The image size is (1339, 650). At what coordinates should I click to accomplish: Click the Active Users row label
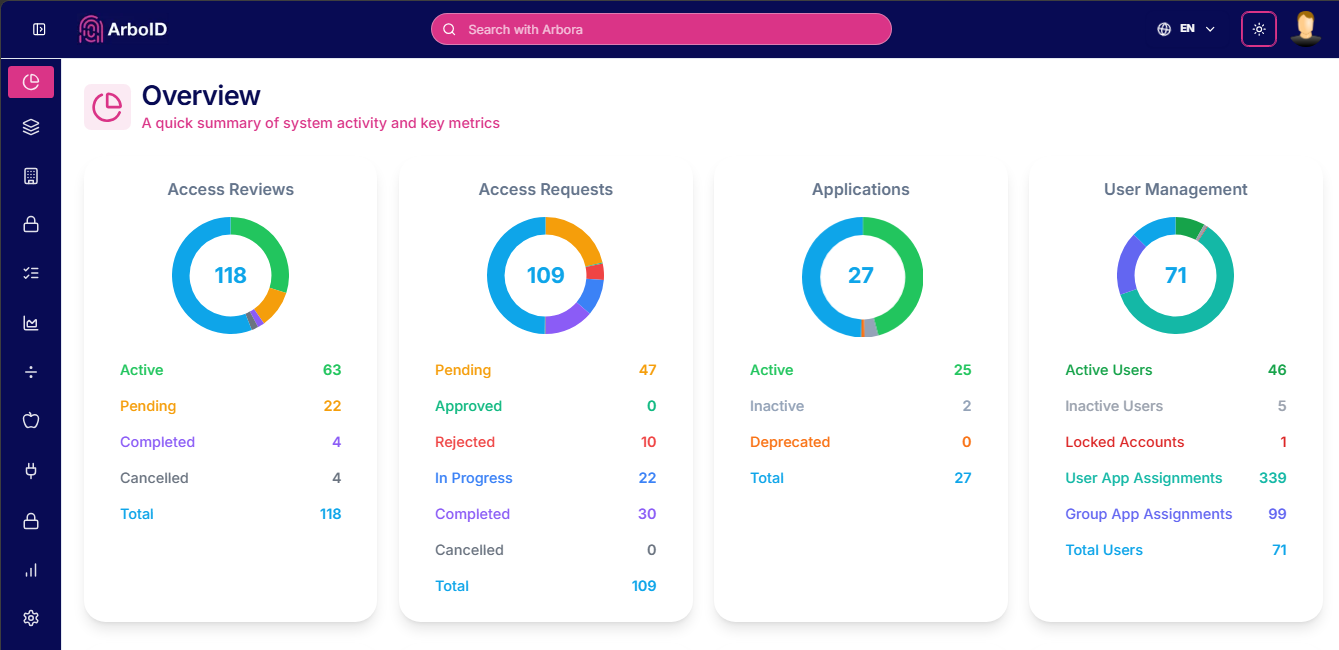[x=1109, y=370]
